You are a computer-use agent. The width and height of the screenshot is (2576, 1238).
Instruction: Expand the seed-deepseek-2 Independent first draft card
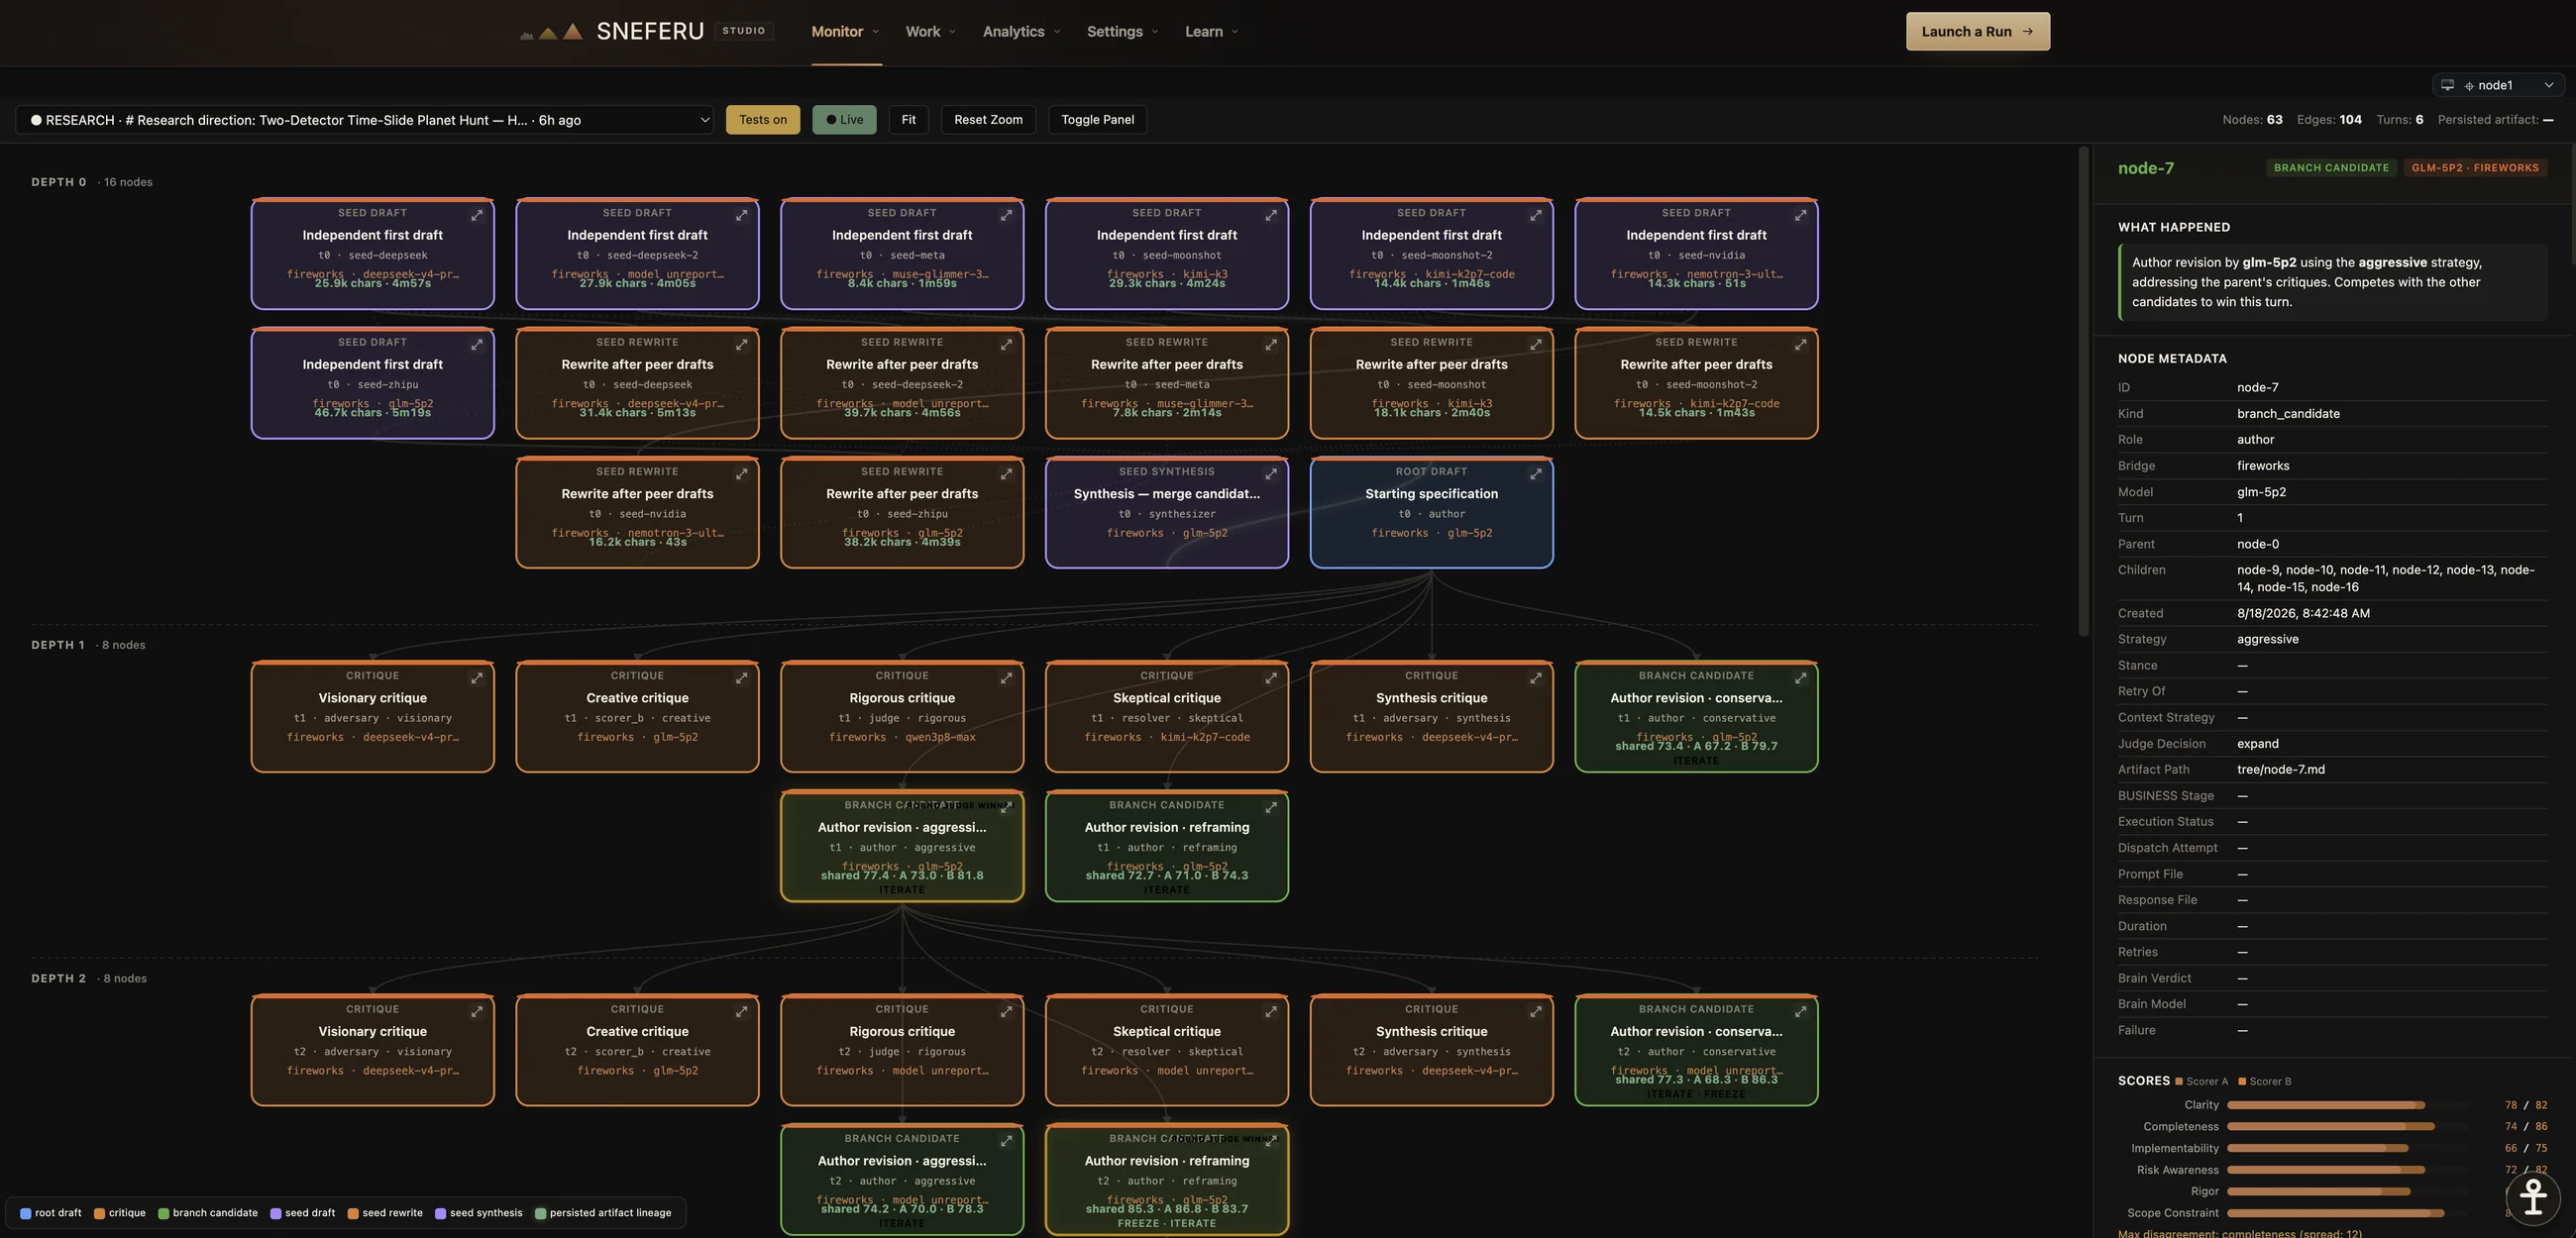[x=742, y=215]
